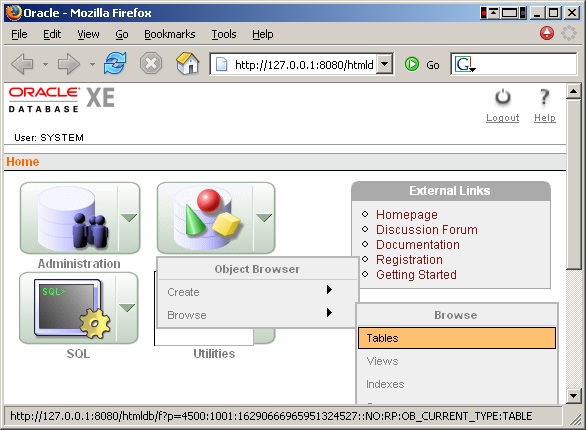Open the Homepage external link
Viewport: 586px width, 430px height.
[407, 215]
